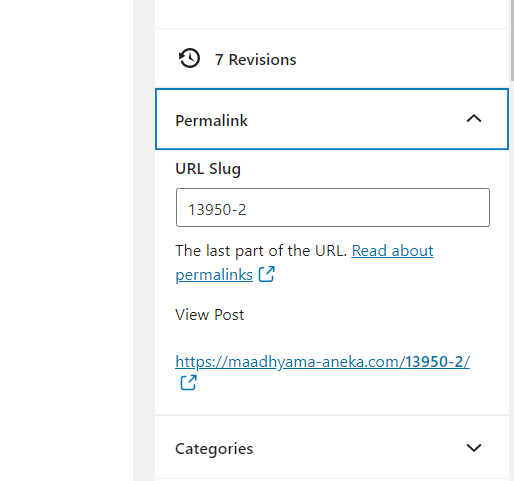Collapse the Permalink panel chevron
The width and height of the screenshot is (514, 481).
click(474, 119)
